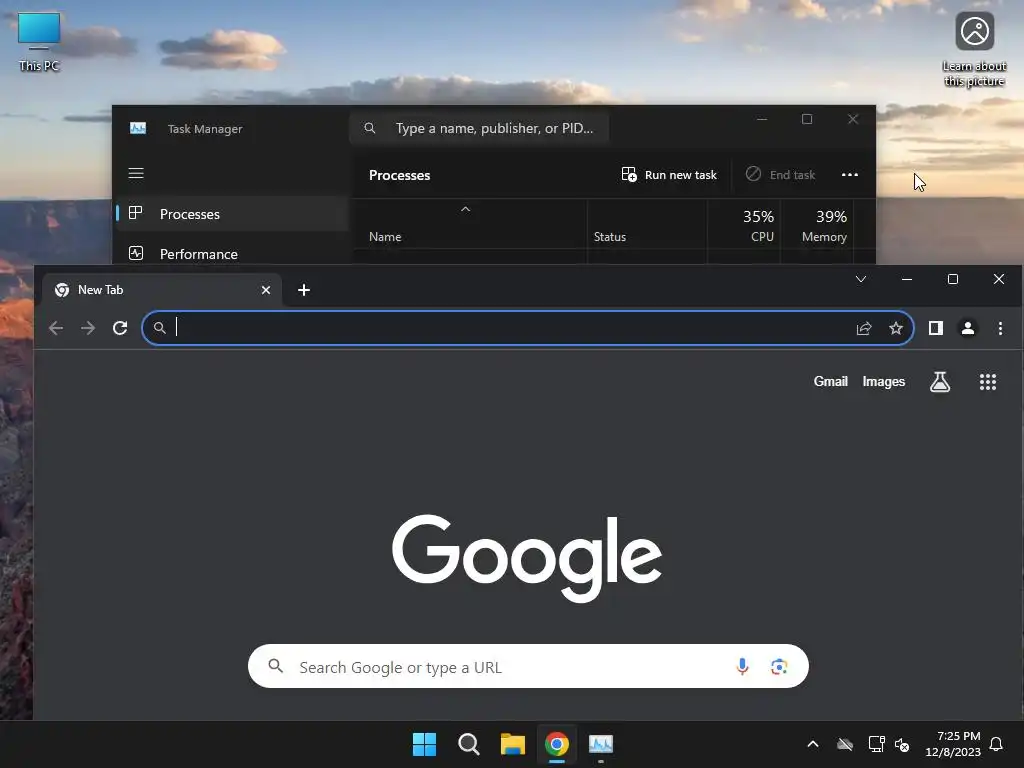Image resolution: width=1024 pixels, height=768 pixels.
Task: Click Run new task in Task Manager
Action: coord(669,174)
